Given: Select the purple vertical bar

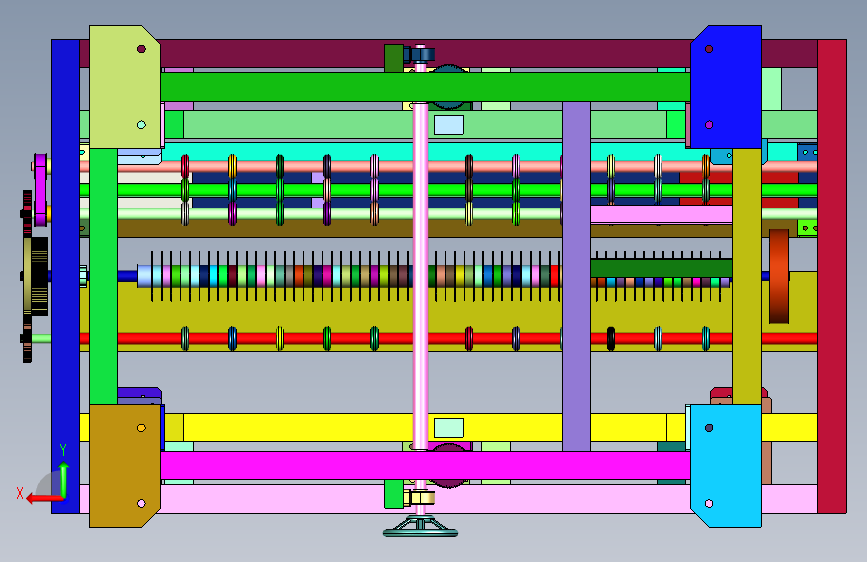Looking at the screenshot, I should 576,277.
